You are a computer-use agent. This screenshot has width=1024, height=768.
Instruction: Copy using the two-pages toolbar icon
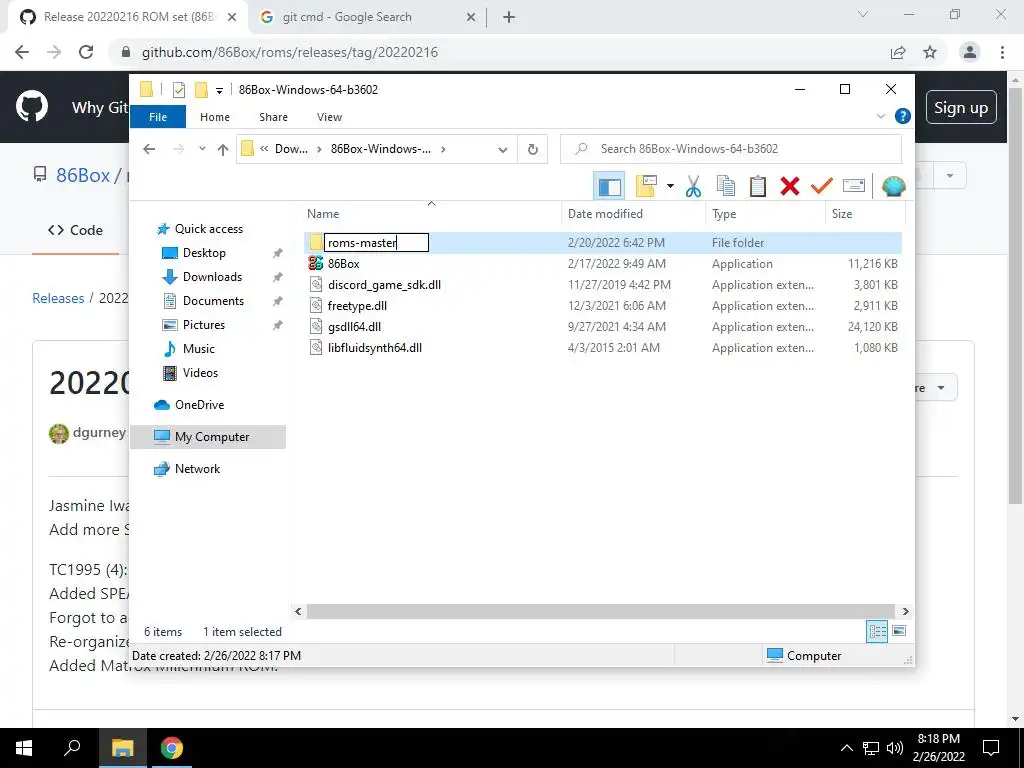coord(726,186)
